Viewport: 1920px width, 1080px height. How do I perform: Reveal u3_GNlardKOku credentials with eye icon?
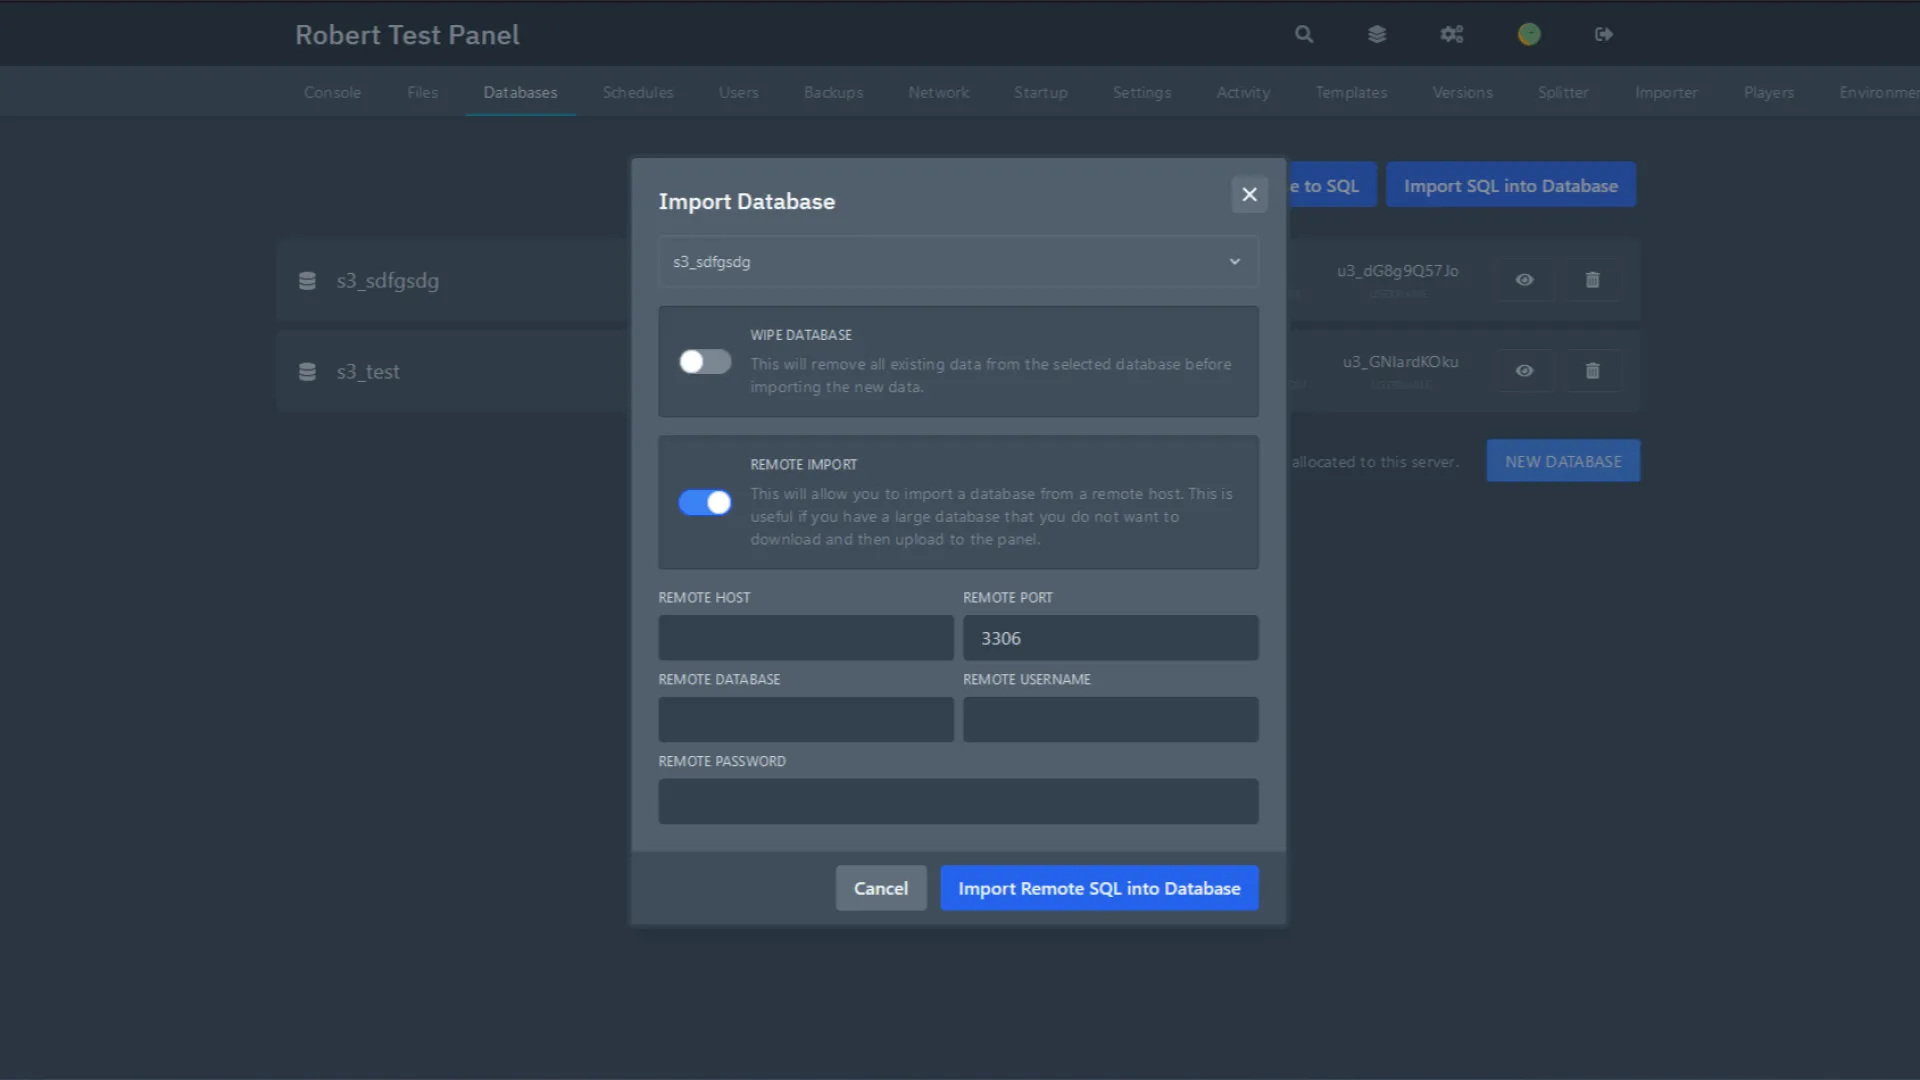coord(1524,371)
